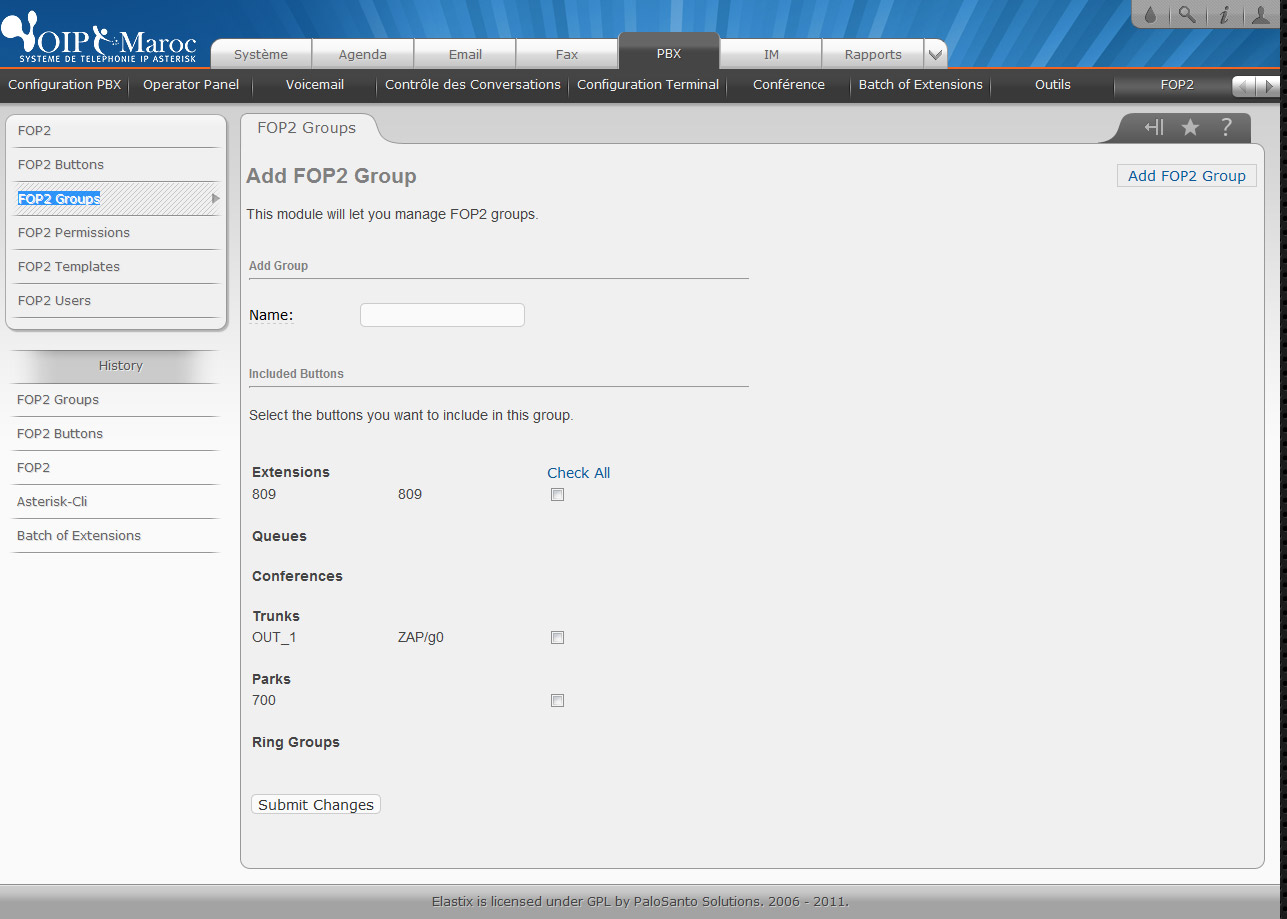Image resolution: width=1287 pixels, height=919 pixels.
Task: Open help with question mark icon
Action: click(1226, 128)
